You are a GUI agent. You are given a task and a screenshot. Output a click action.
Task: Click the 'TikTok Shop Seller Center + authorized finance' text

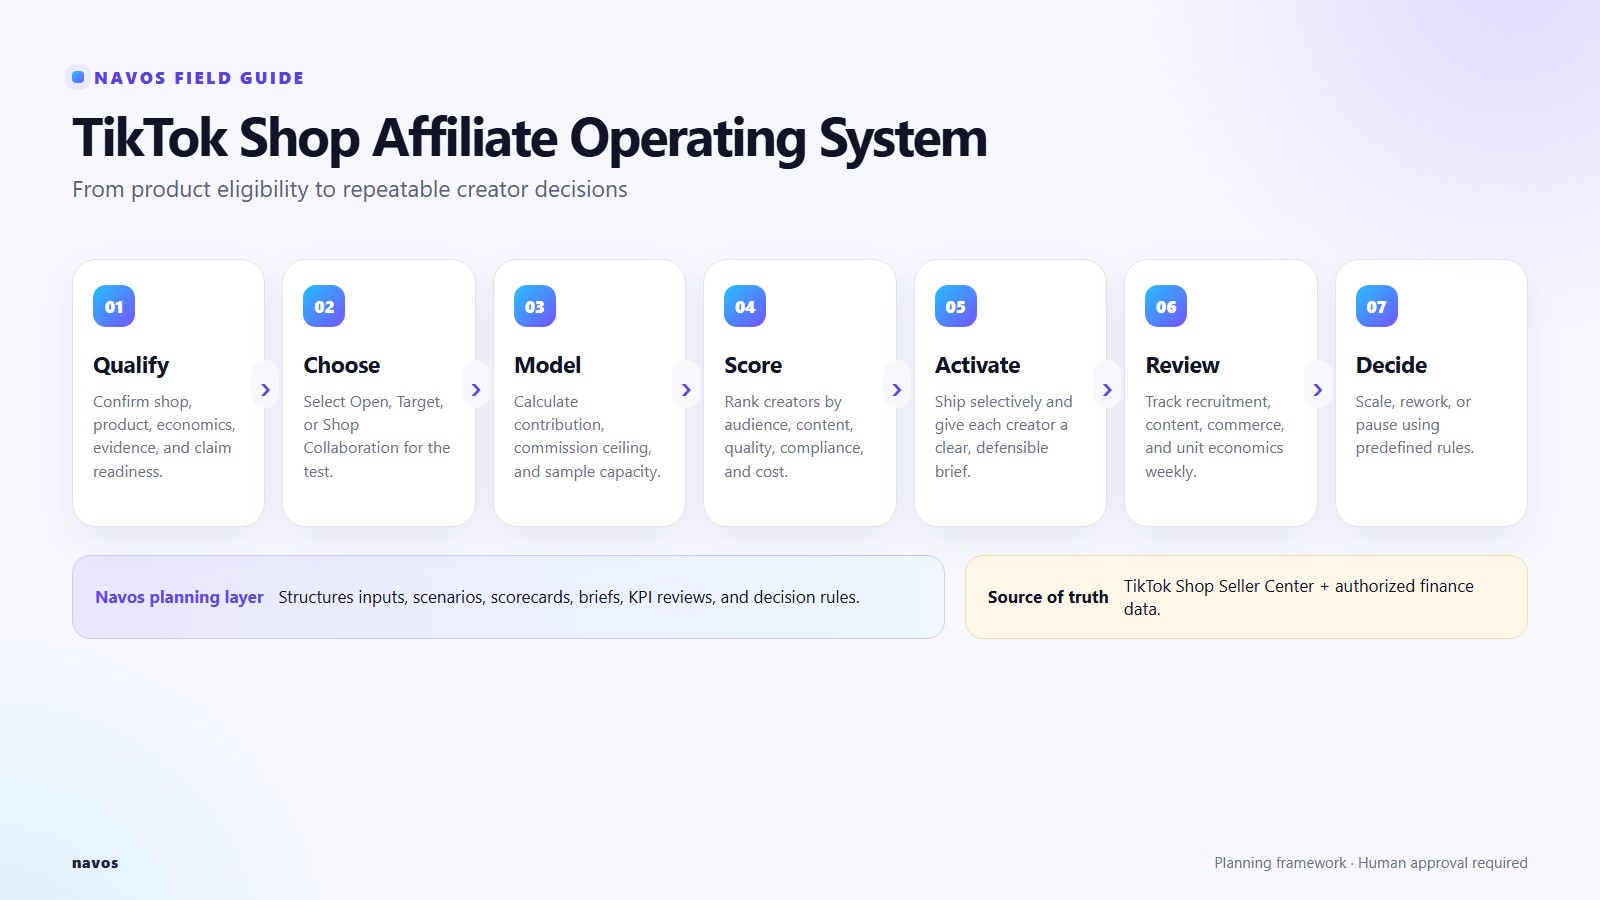[1299, 597]
